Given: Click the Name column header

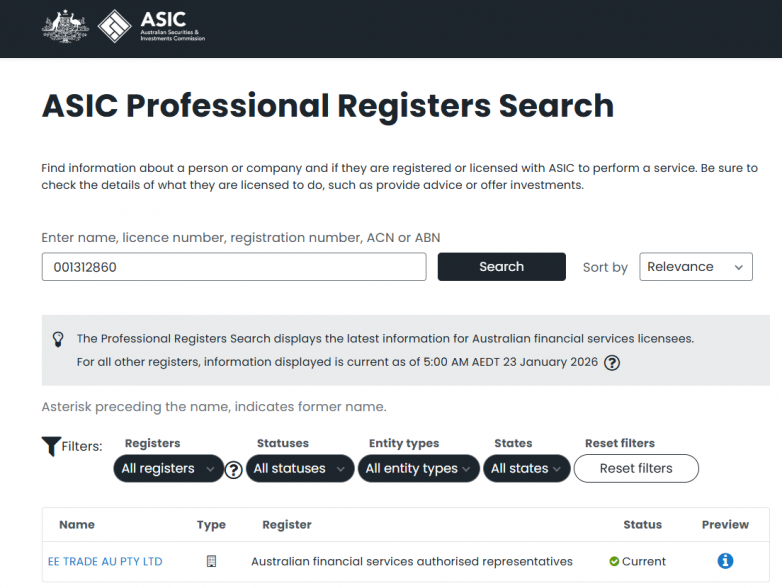Looking at the screenshot, I should [77, 524].
